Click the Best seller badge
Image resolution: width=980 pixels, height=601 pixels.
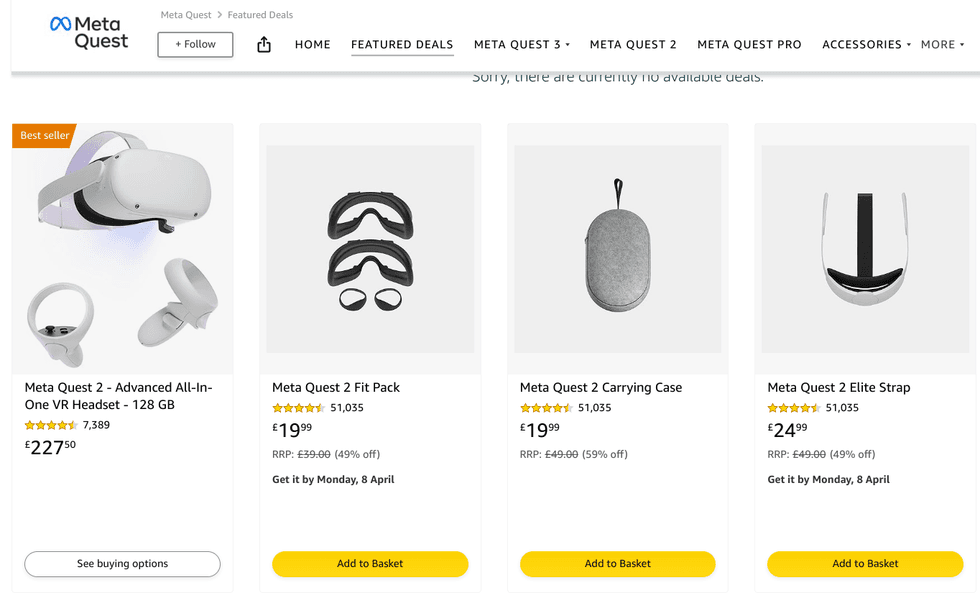tap(45, 135)
